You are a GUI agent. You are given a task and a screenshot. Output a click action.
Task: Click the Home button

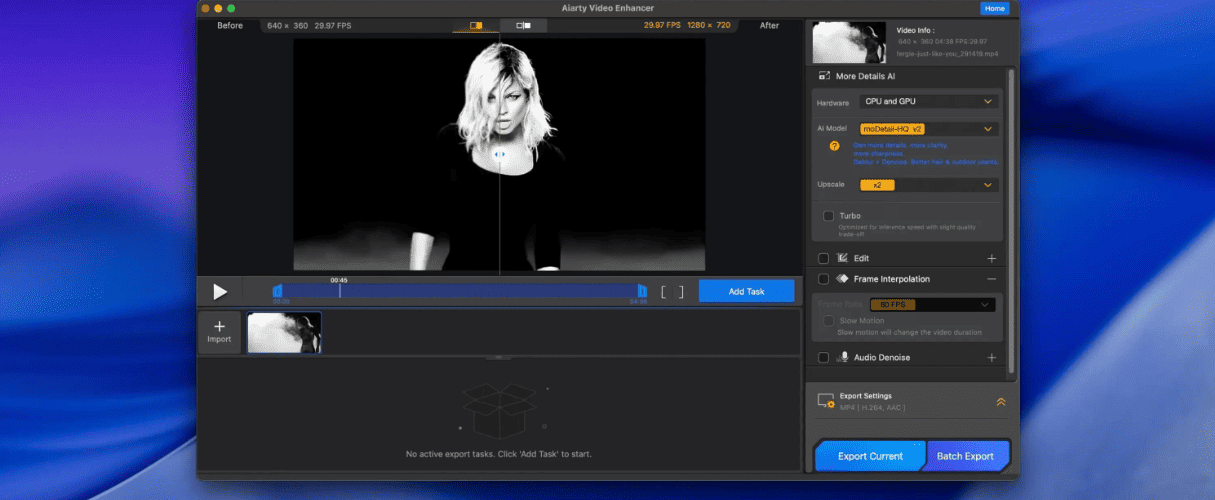tap(994, 8)
